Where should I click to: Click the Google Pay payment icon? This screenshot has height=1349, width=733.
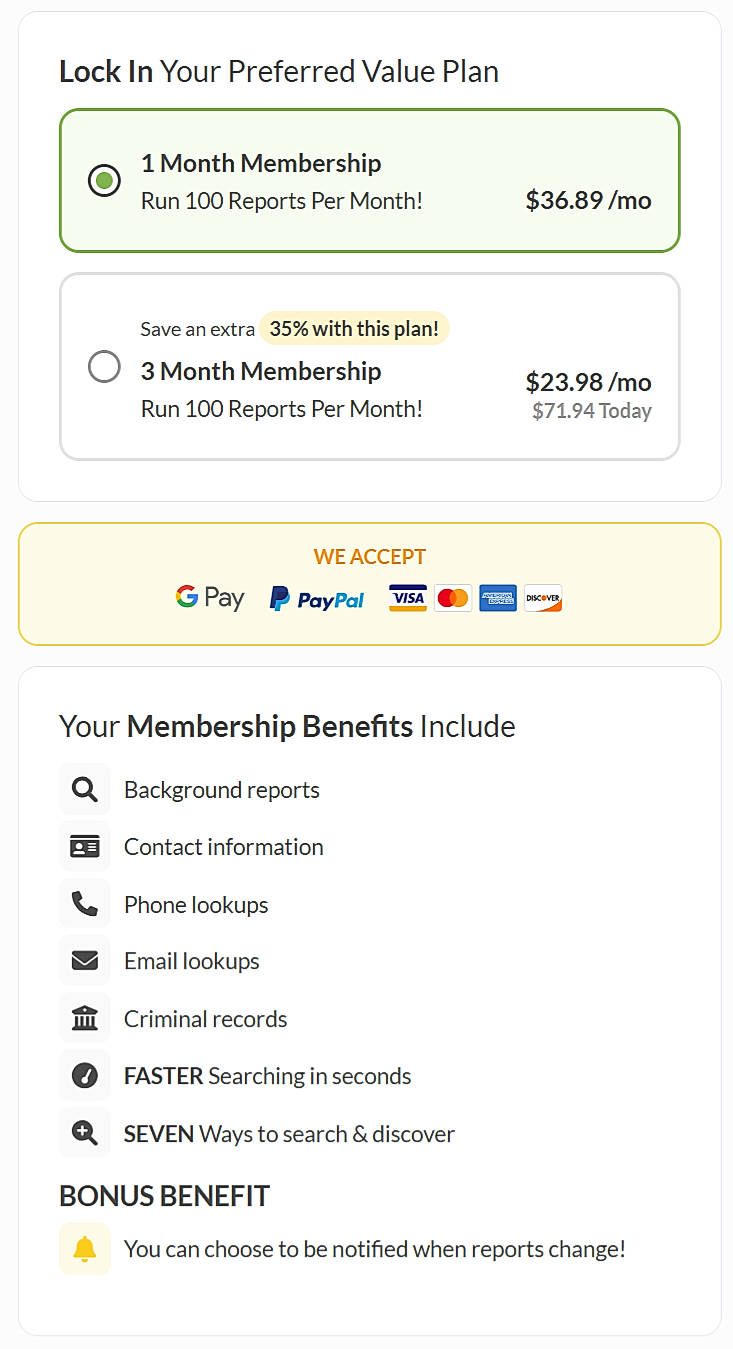[210, 597]
